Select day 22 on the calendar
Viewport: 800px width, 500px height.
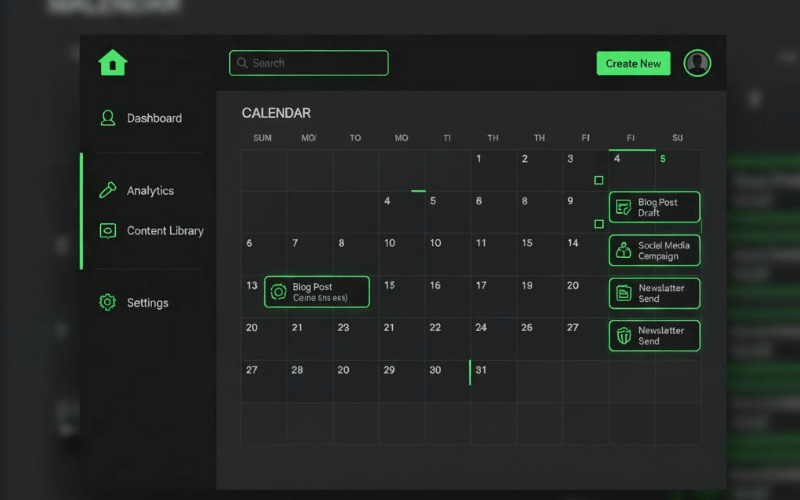click(435, 328)
